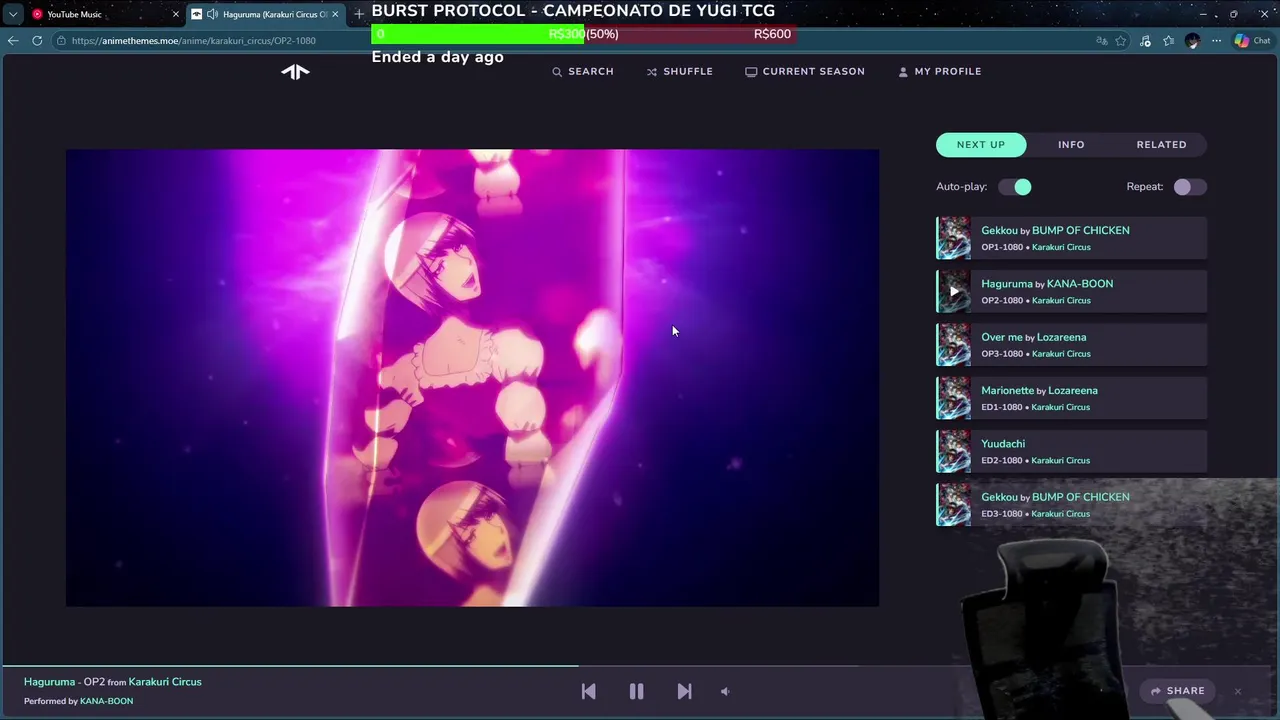The width and height of the screenshot is (1280, 720).
Task: Open Karakuri Circus link under Yuudachi
Action: click(x=1060, y=460)
